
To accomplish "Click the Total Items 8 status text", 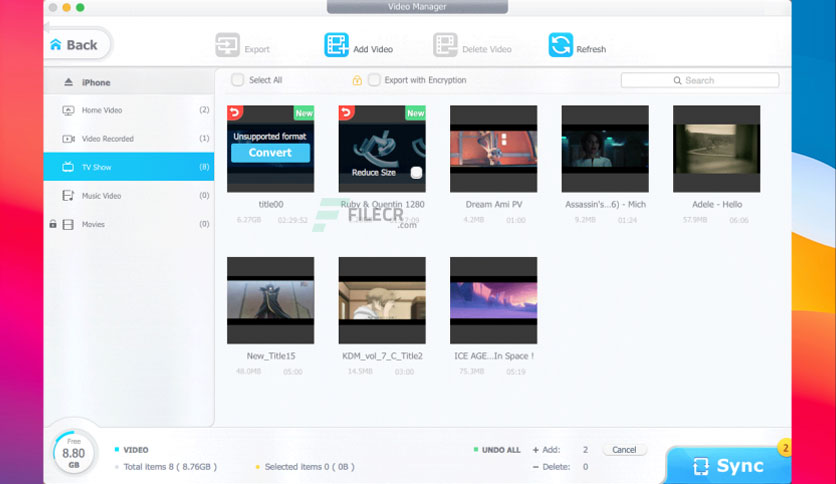I will 170,466.
